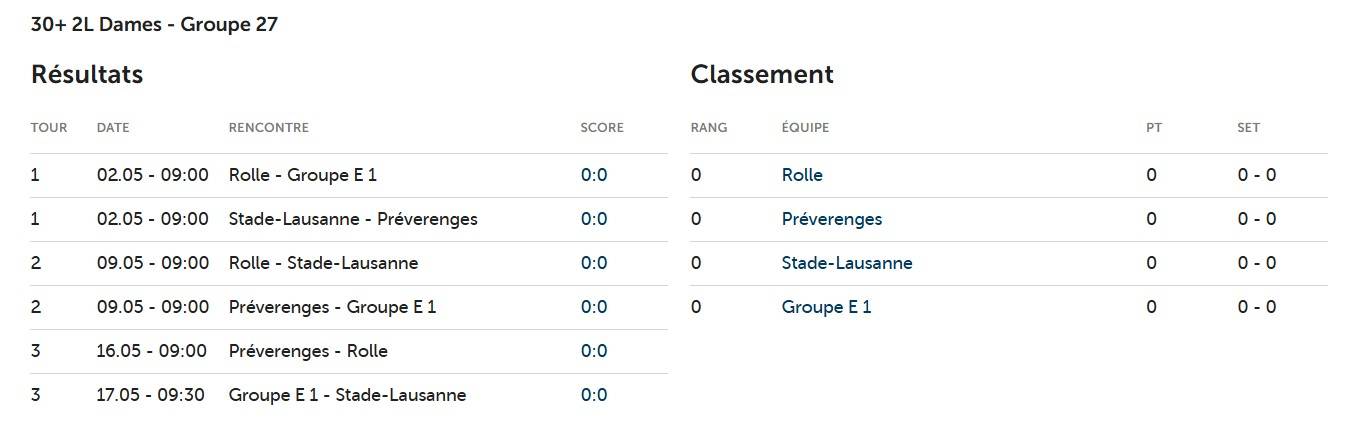Viewport: 1359px width, 447px height.
Task: Select the Classement section heading
Action: 762,75
